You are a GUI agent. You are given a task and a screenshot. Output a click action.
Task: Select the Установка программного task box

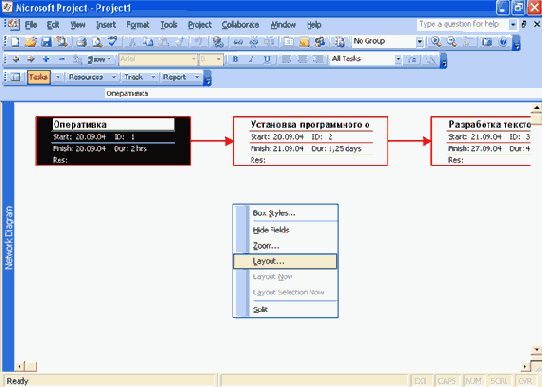pyautogui.click(x=310, y=141)
